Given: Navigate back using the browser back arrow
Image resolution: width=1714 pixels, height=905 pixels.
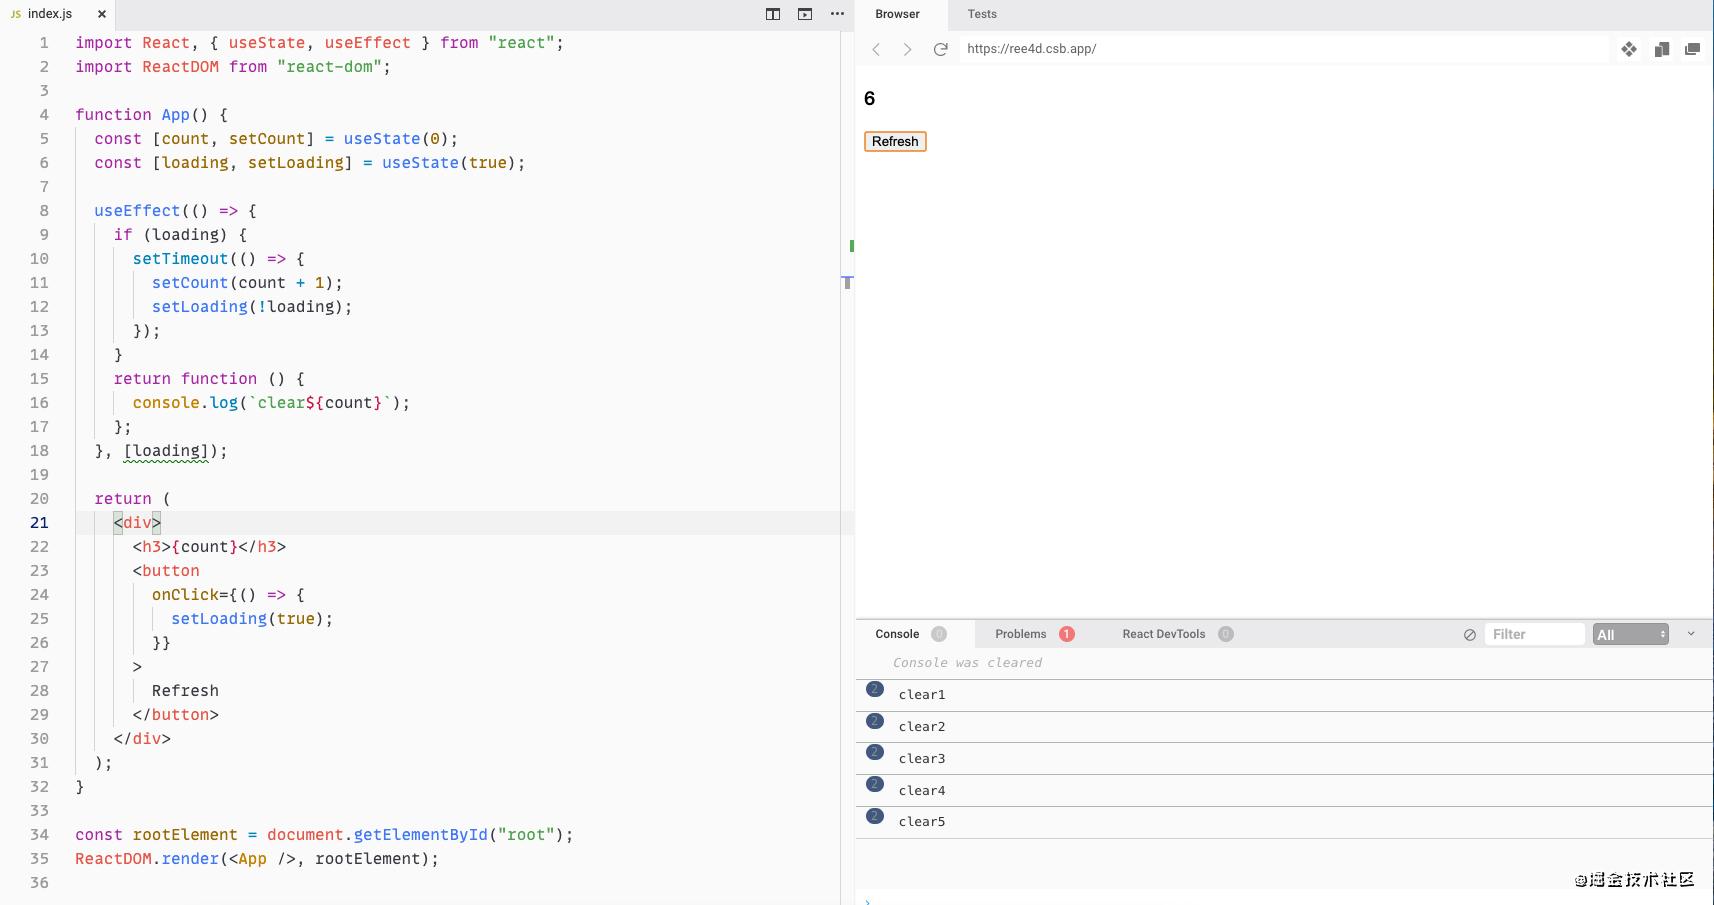Looking at the screenshot, I should point(876,48).
